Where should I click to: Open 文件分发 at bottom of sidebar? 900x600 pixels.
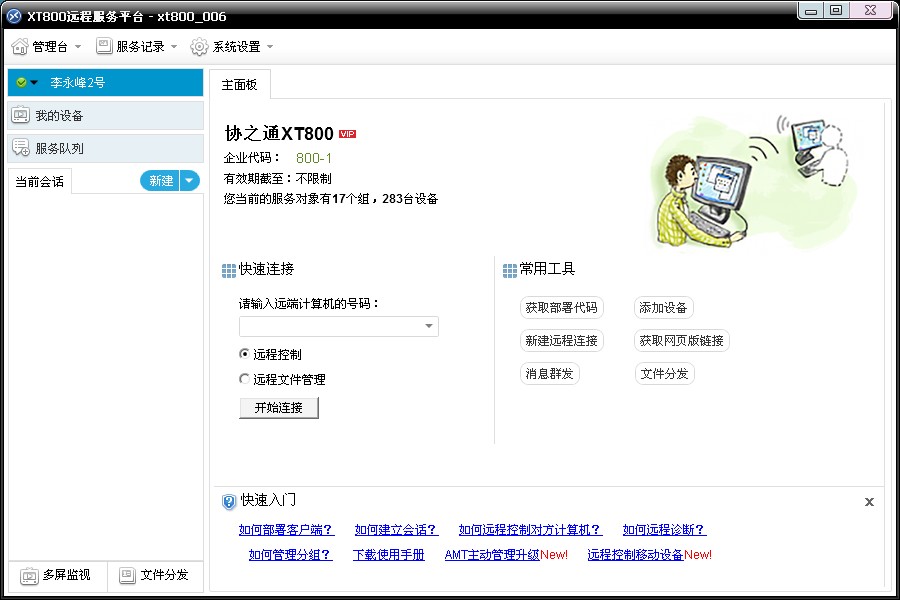tap(127, 575)
